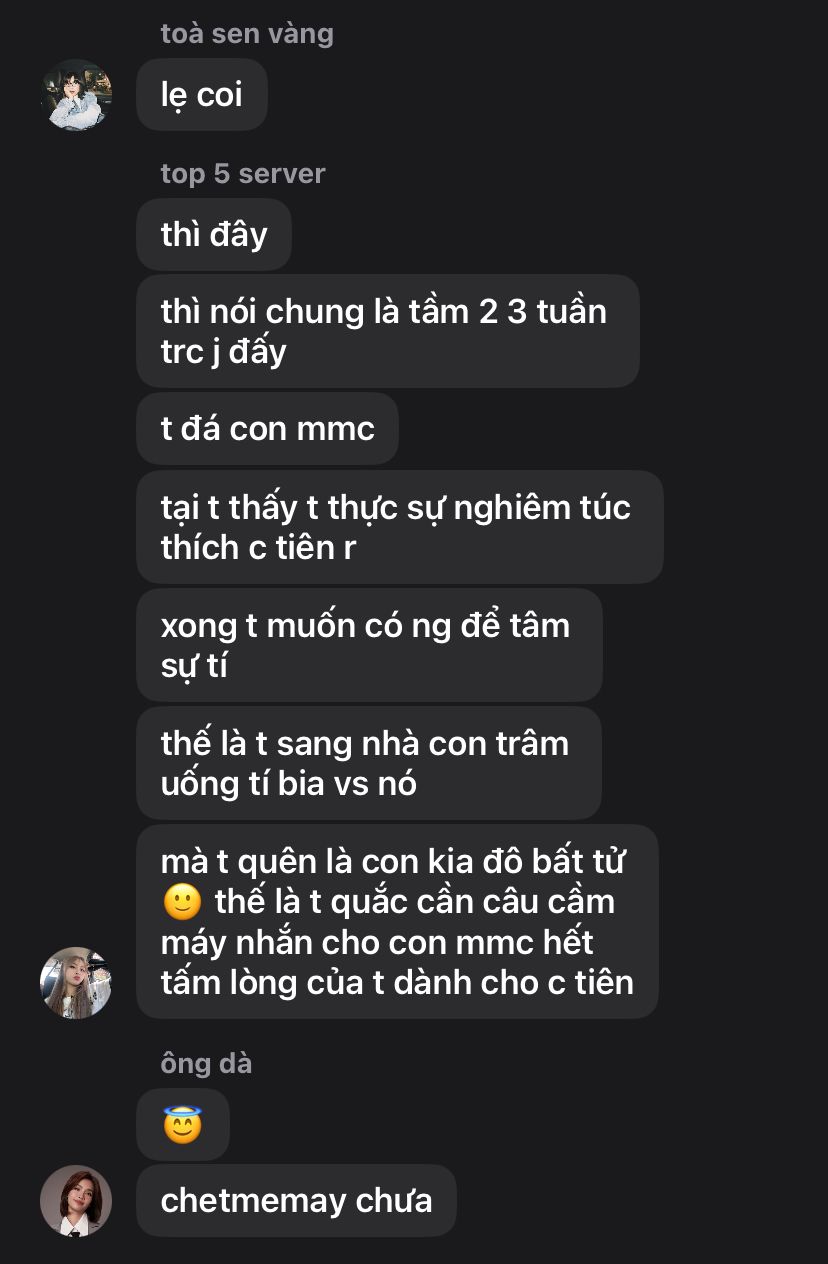Click the smiley emoji inside the long message
This screenshot has width=828, height=1264.
181,903
